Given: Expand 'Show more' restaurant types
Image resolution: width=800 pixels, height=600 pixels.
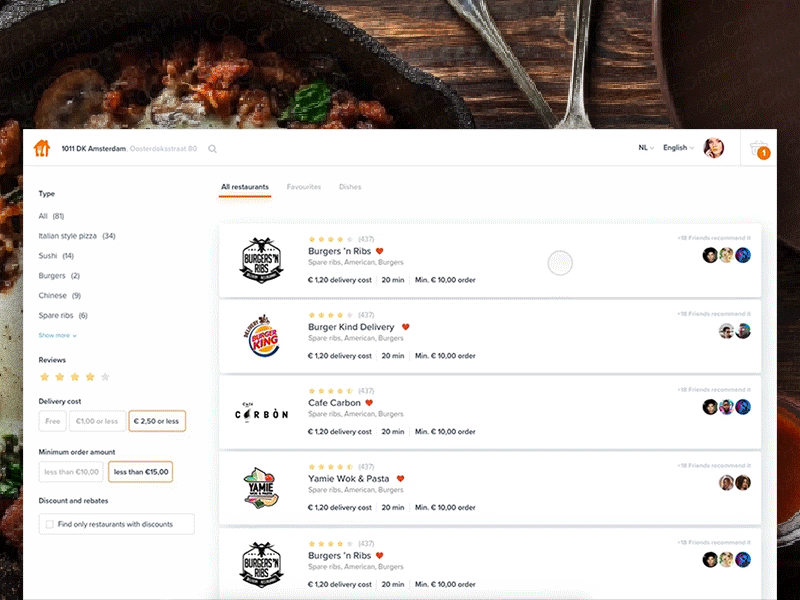Looking at the screenshot, I should pos(57,336).
